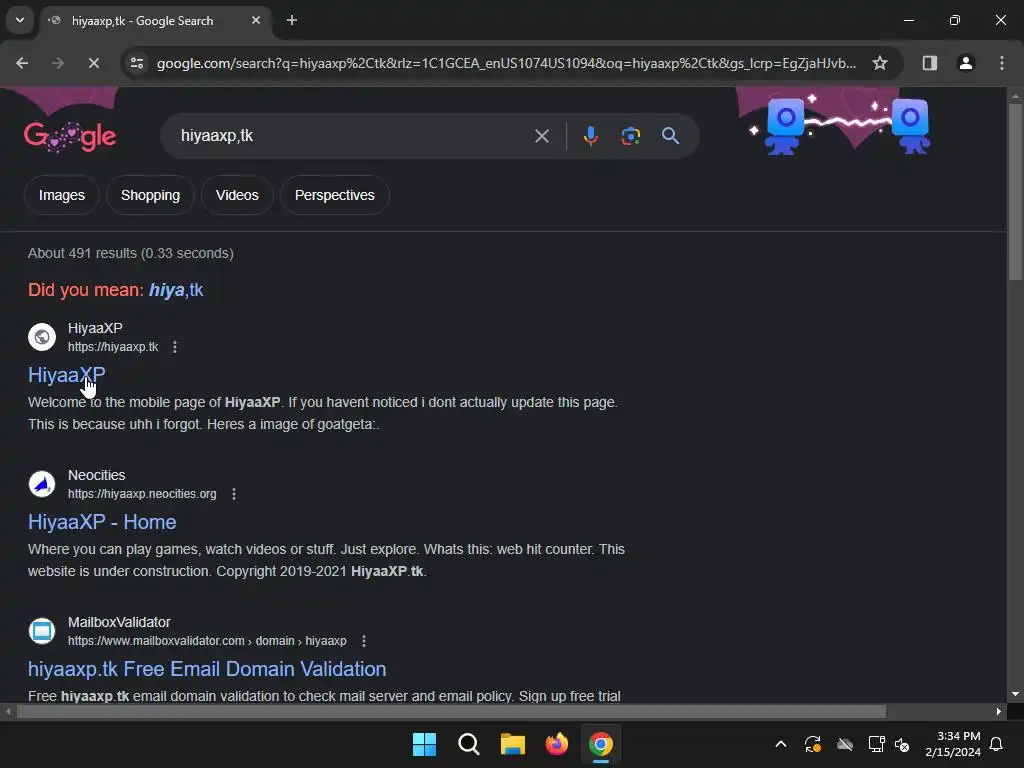Open the taskbar clock and date
Screen dimensions: 1024x768
[953, 744]
